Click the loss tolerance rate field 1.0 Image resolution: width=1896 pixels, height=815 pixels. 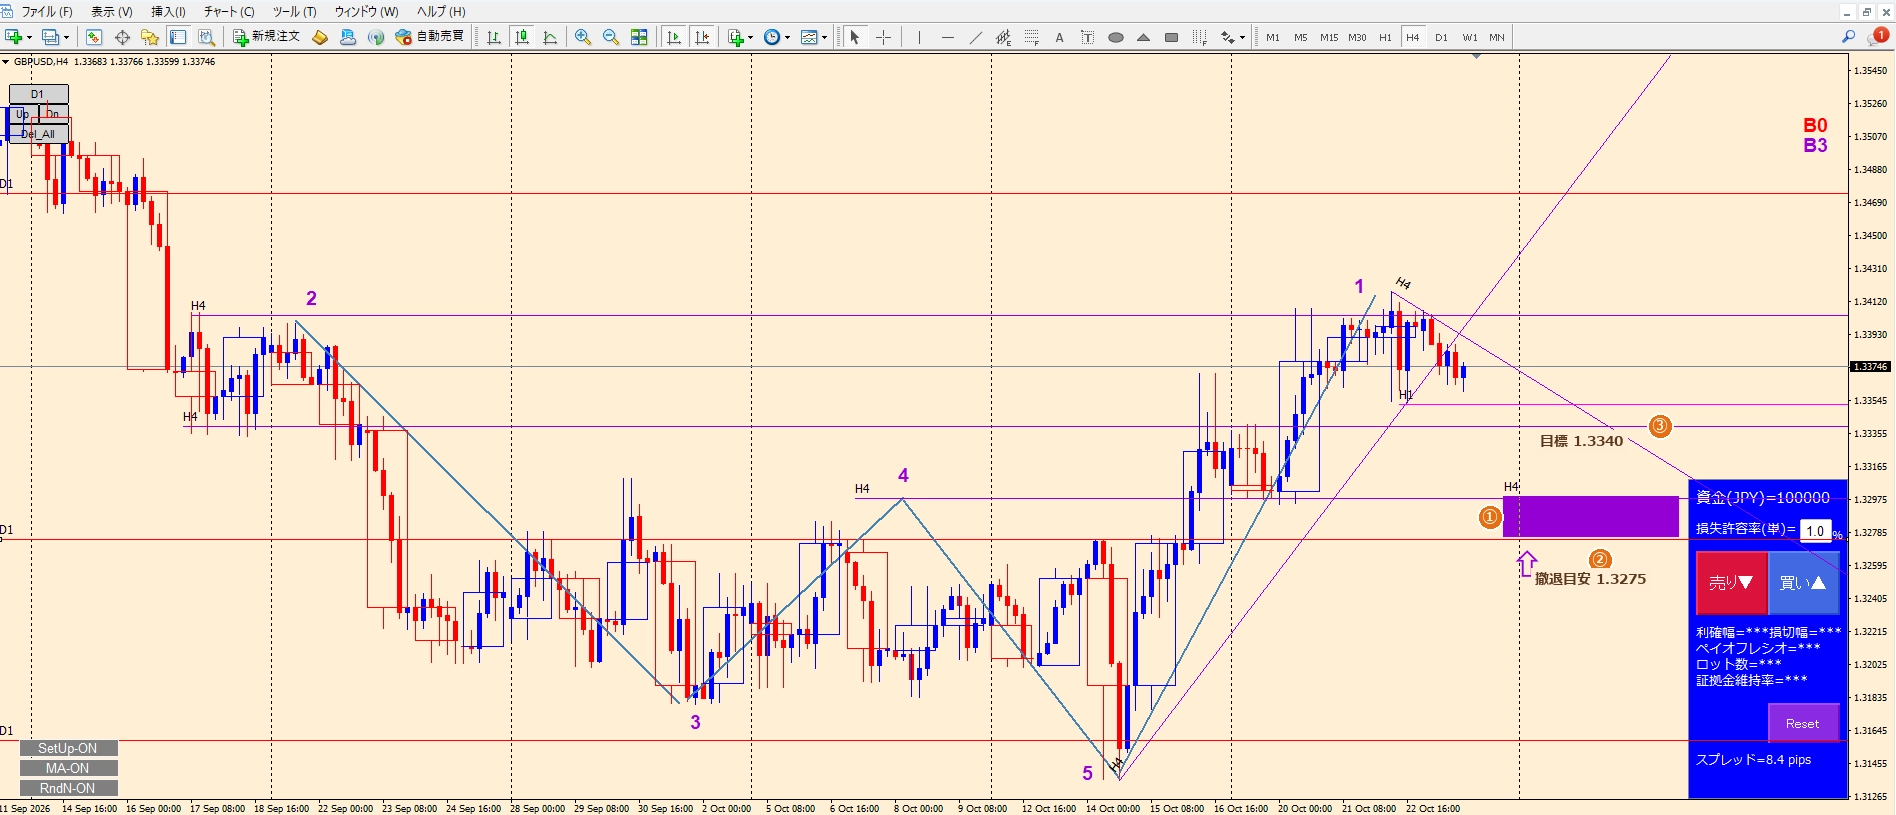point(1816,530)
